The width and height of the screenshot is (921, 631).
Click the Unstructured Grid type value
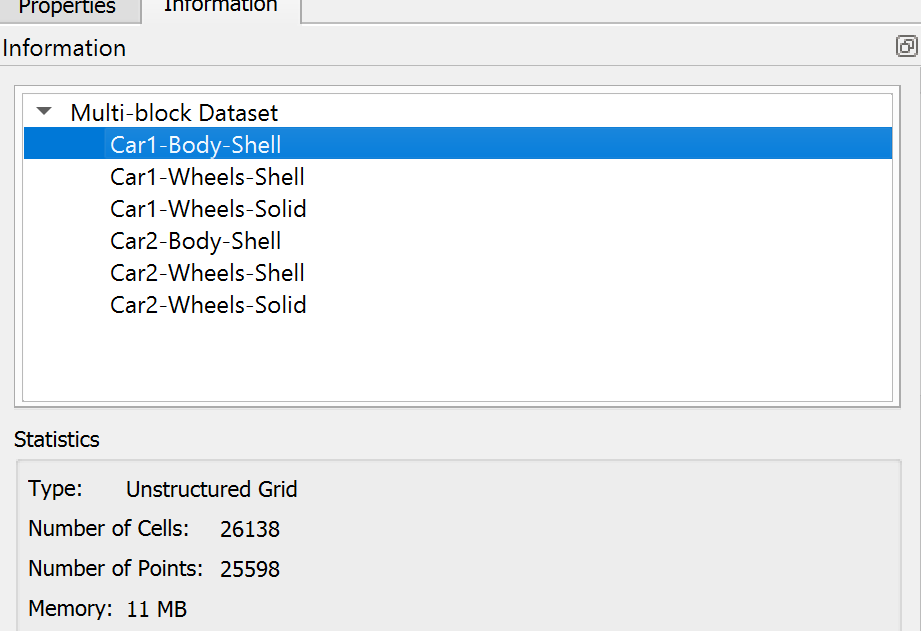point(211,489)
